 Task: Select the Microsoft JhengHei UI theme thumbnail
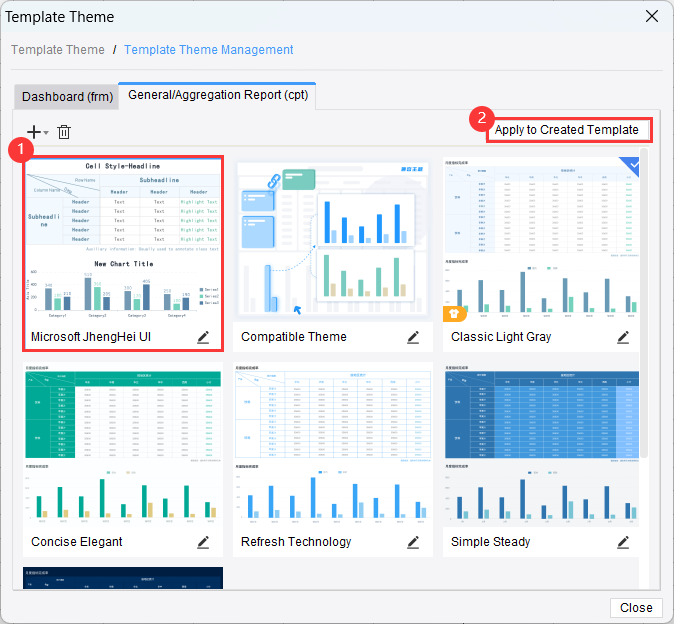click(123, 239)
